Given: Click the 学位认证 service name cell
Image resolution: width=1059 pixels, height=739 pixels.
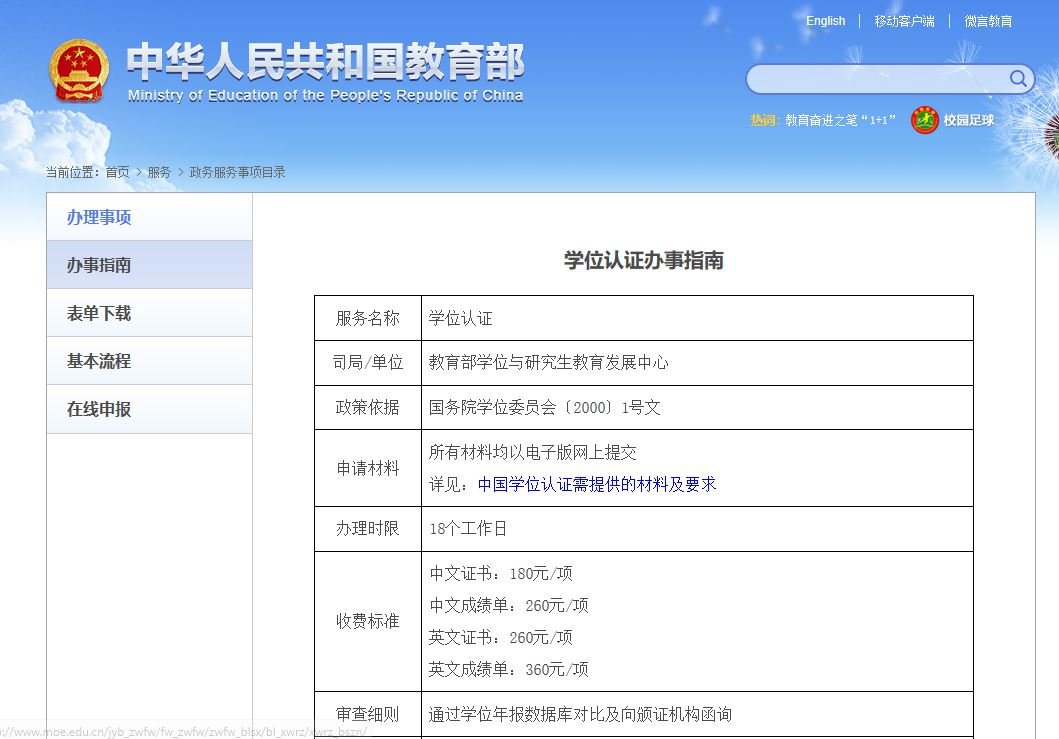Looking at the screenshot, I should tap(458, 317).
